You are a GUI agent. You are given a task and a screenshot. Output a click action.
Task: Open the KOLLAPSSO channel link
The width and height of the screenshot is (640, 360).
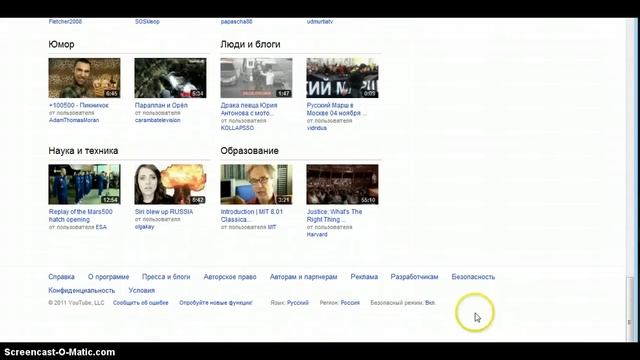click(237, 128)
